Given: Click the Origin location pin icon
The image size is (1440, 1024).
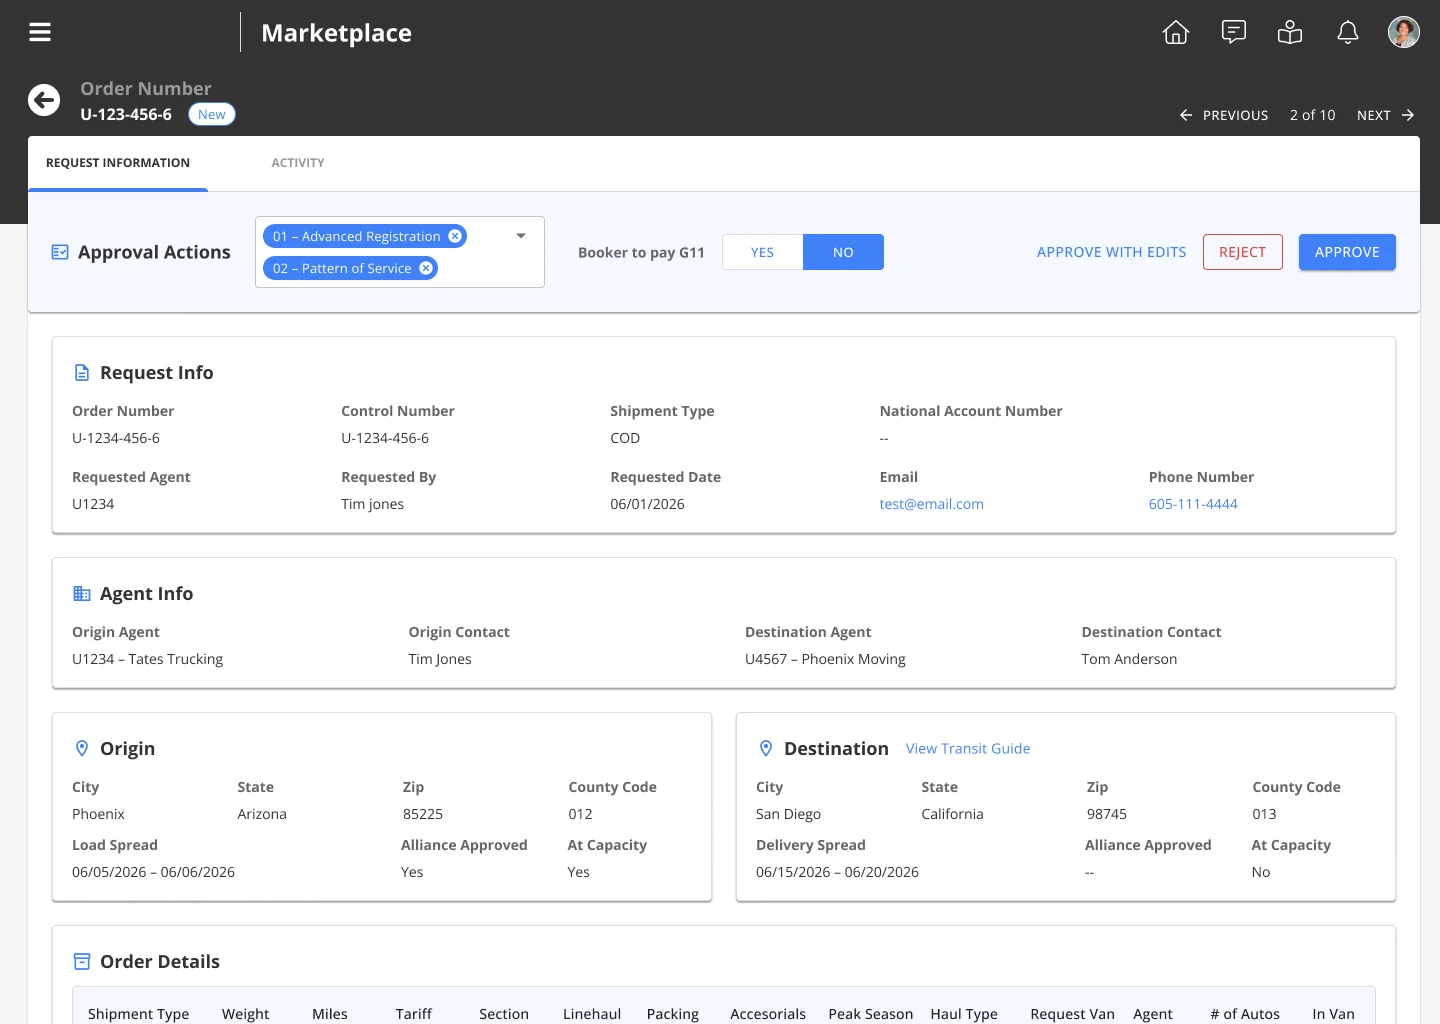Looking at the screenshot, I should coord(82,748).
